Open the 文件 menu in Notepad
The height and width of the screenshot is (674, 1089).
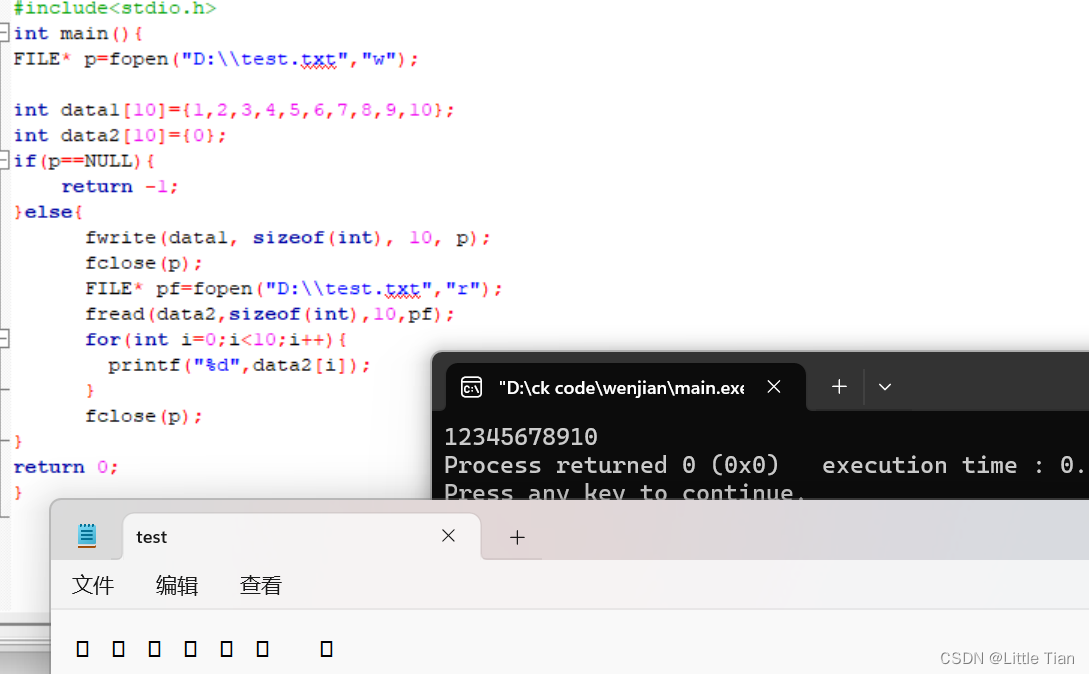coord(93,585)
